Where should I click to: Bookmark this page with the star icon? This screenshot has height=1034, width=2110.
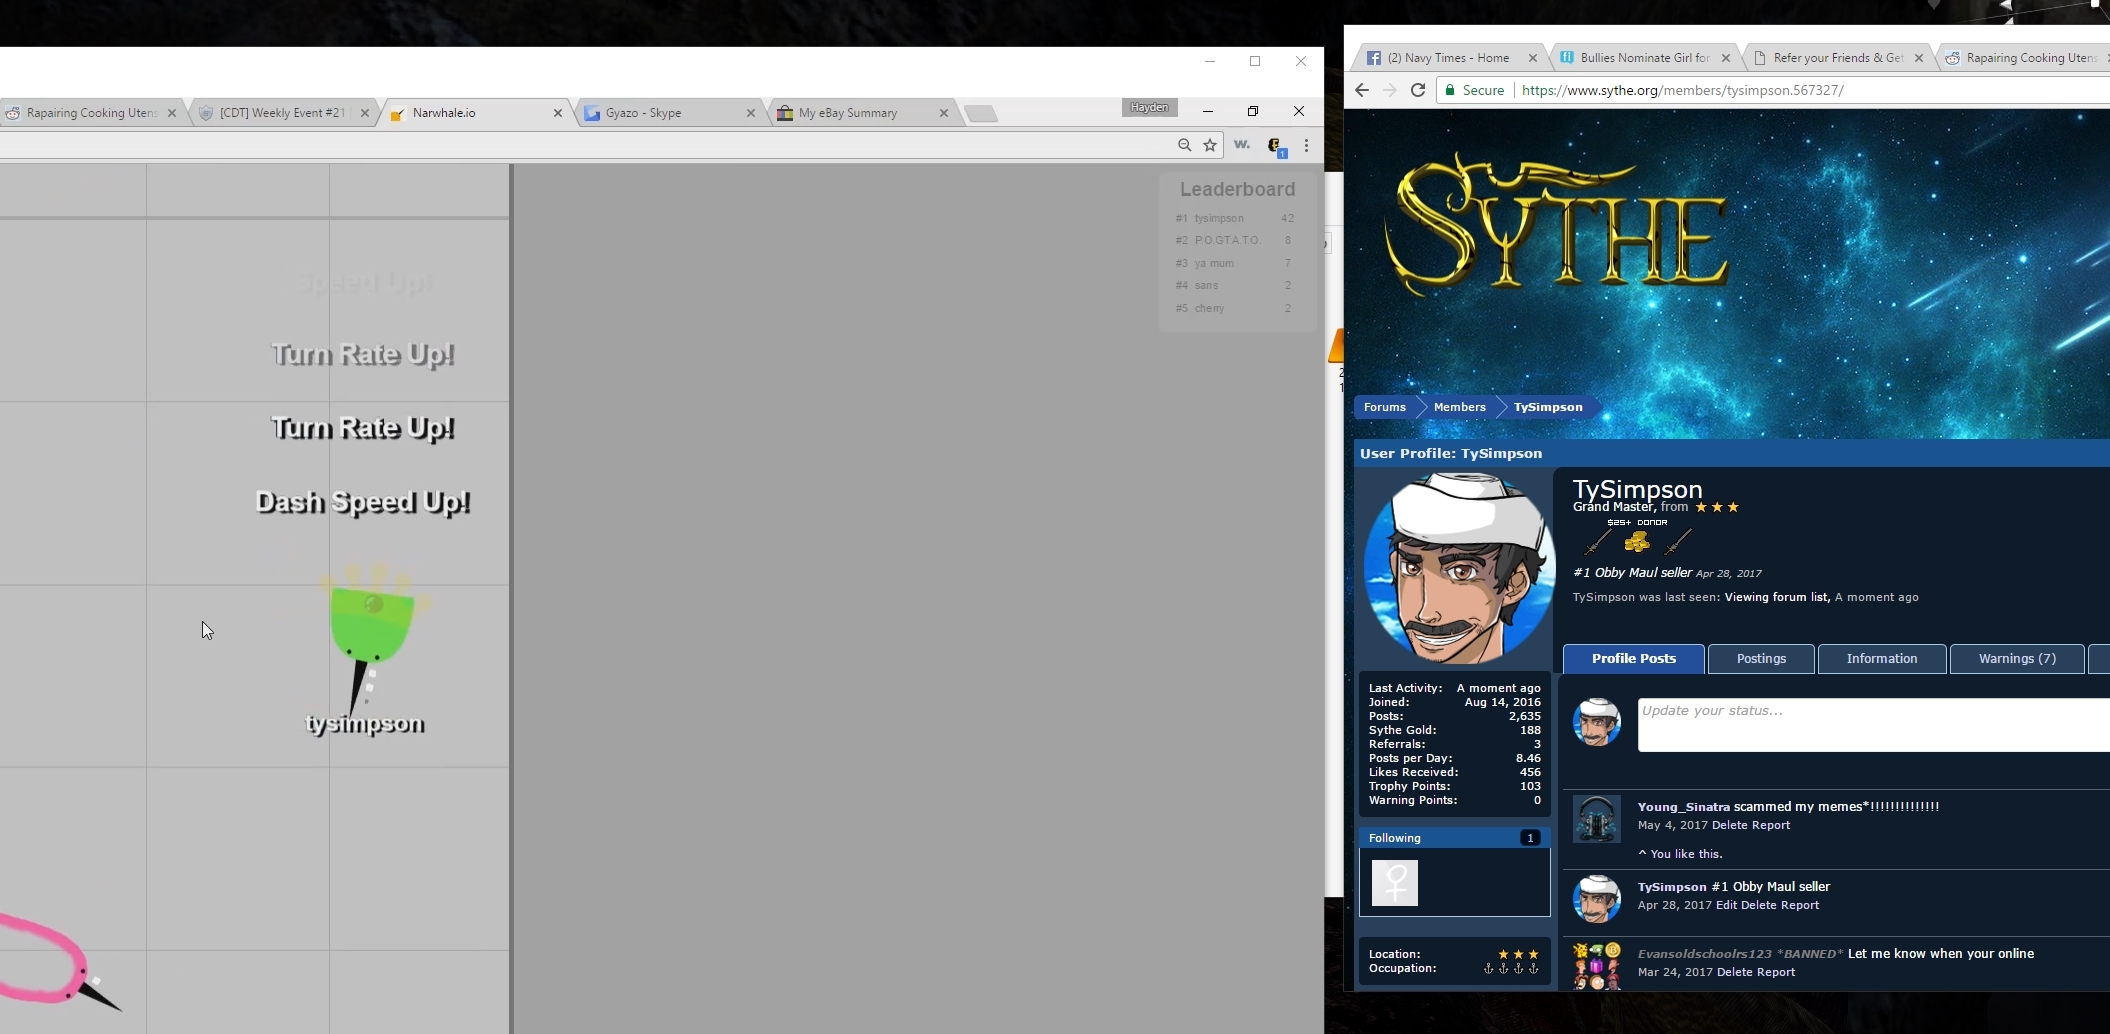point(1210,145)
